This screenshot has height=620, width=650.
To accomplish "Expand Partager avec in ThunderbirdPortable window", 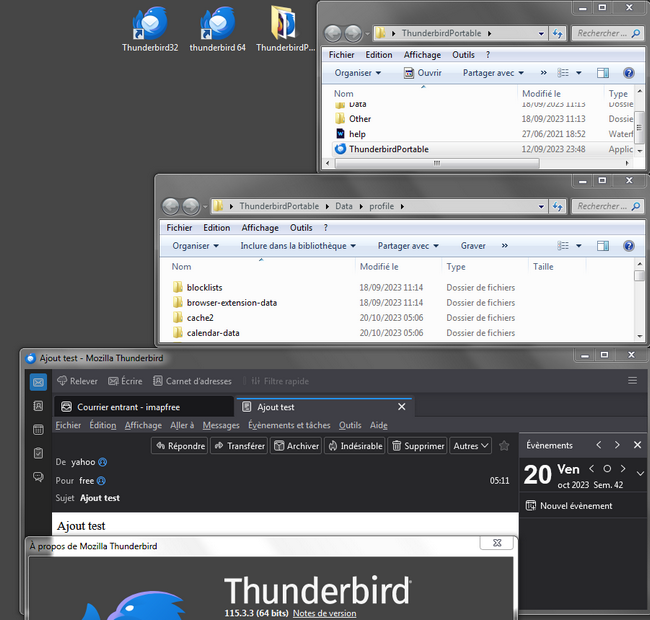I will [x=493, y=73].
